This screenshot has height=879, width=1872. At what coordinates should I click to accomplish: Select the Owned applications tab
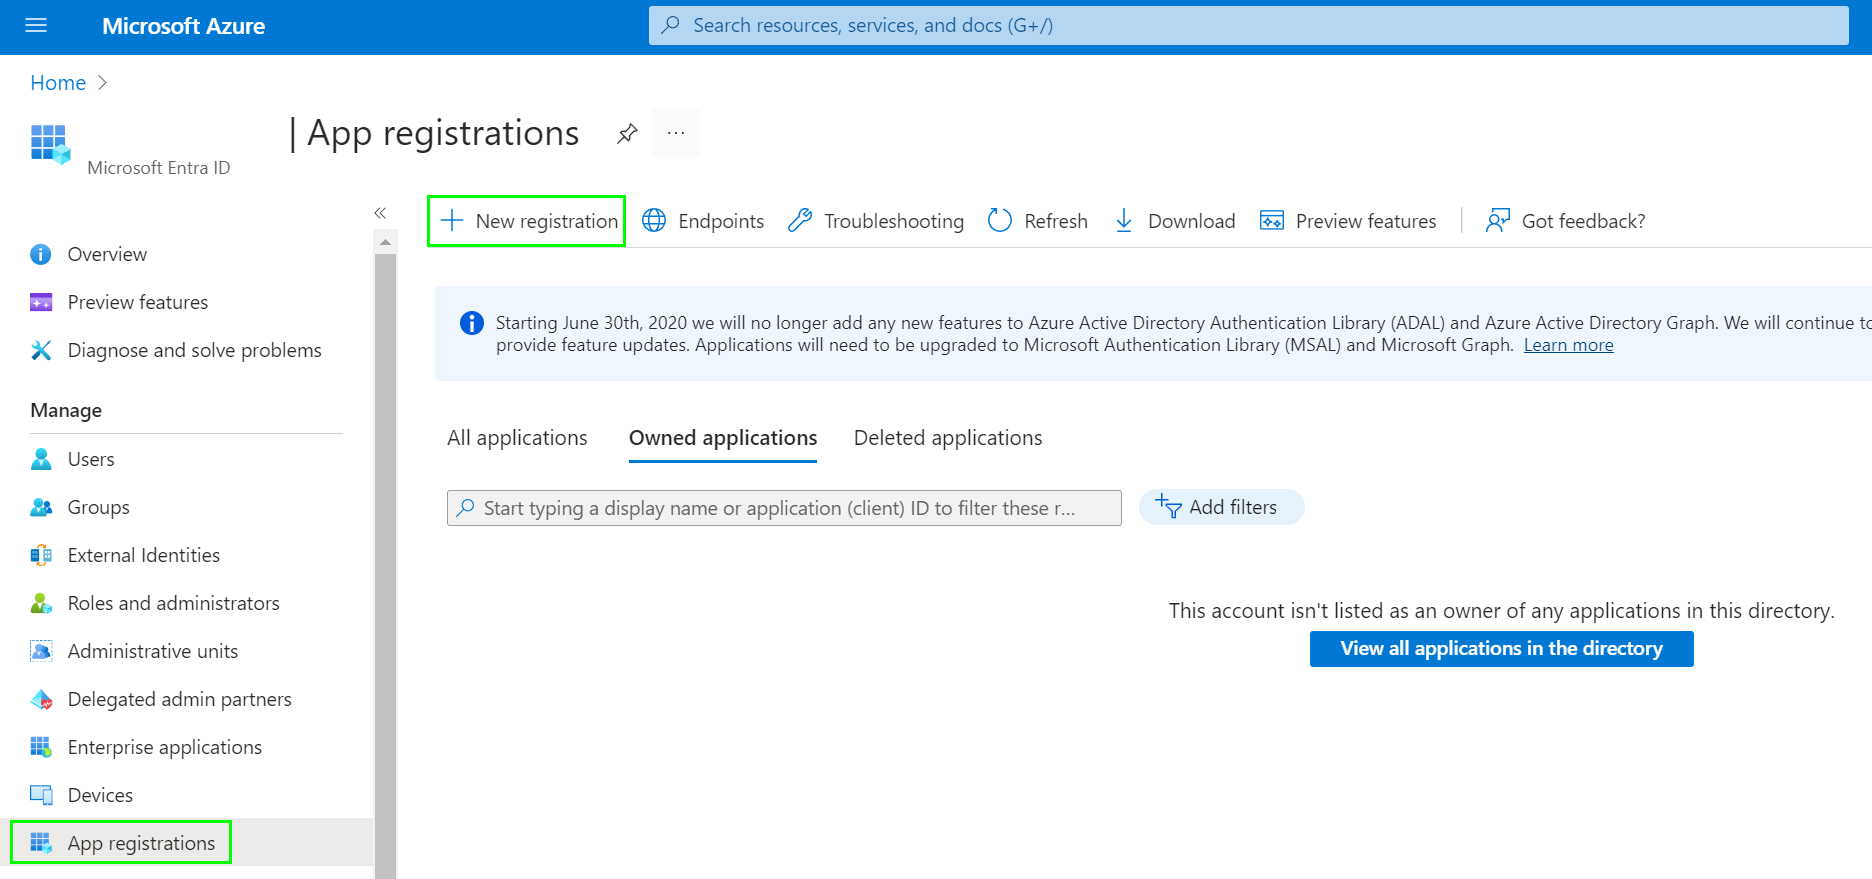(723, 438)
